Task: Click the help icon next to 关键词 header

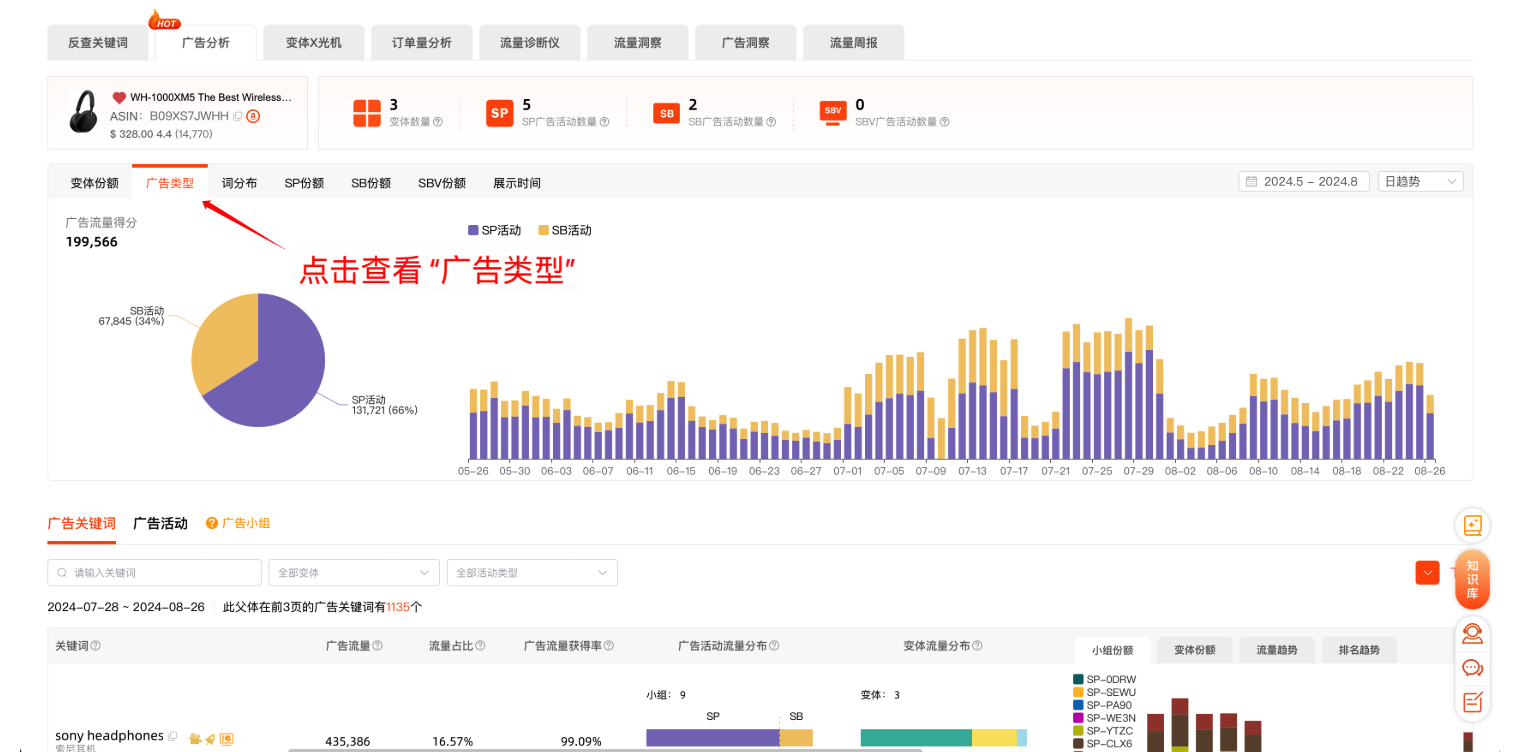Action: click(96, 646)
